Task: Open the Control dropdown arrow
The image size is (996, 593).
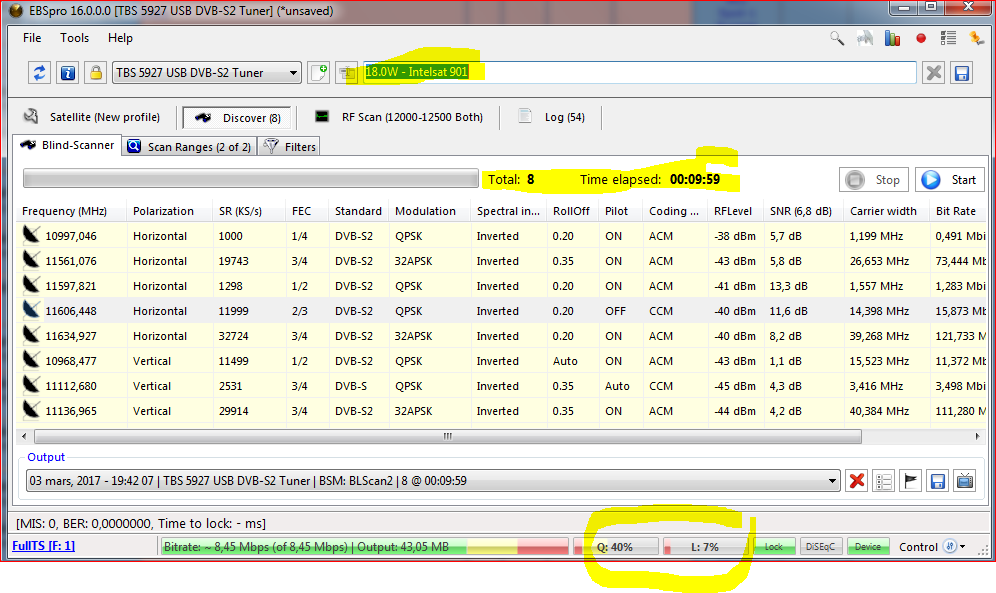Action: pos(962,547)
